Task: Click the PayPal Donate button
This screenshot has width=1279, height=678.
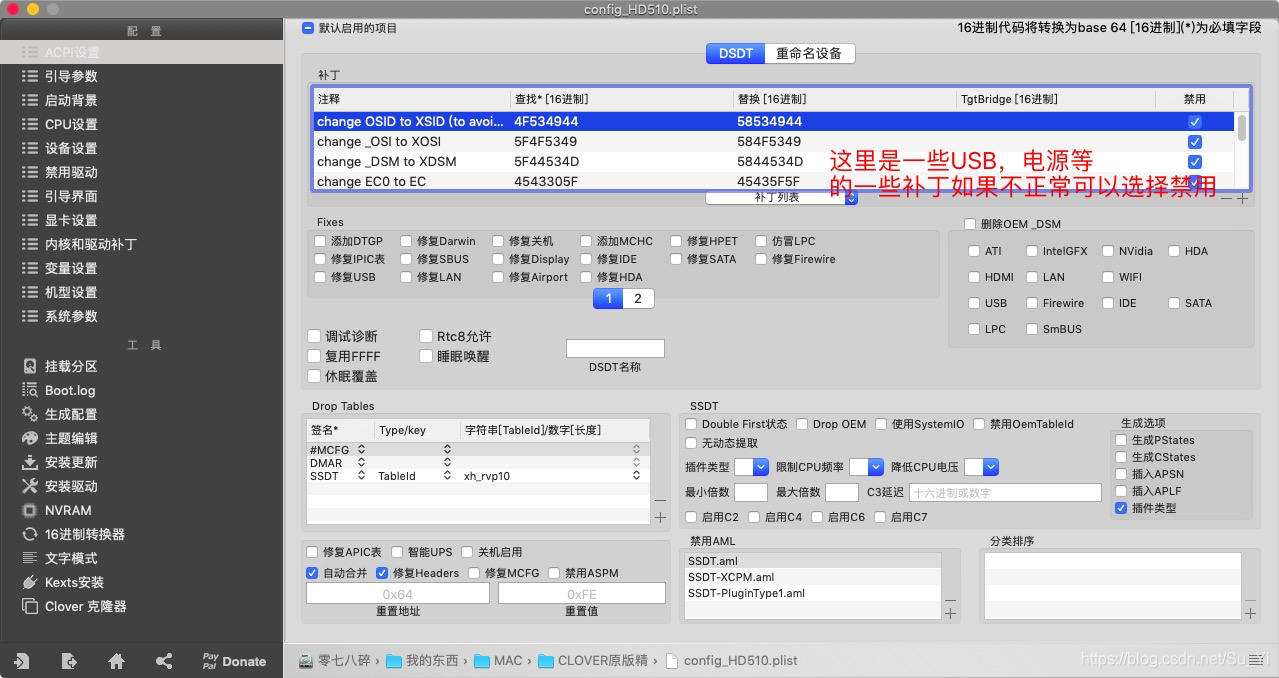Action: [234, 661]
